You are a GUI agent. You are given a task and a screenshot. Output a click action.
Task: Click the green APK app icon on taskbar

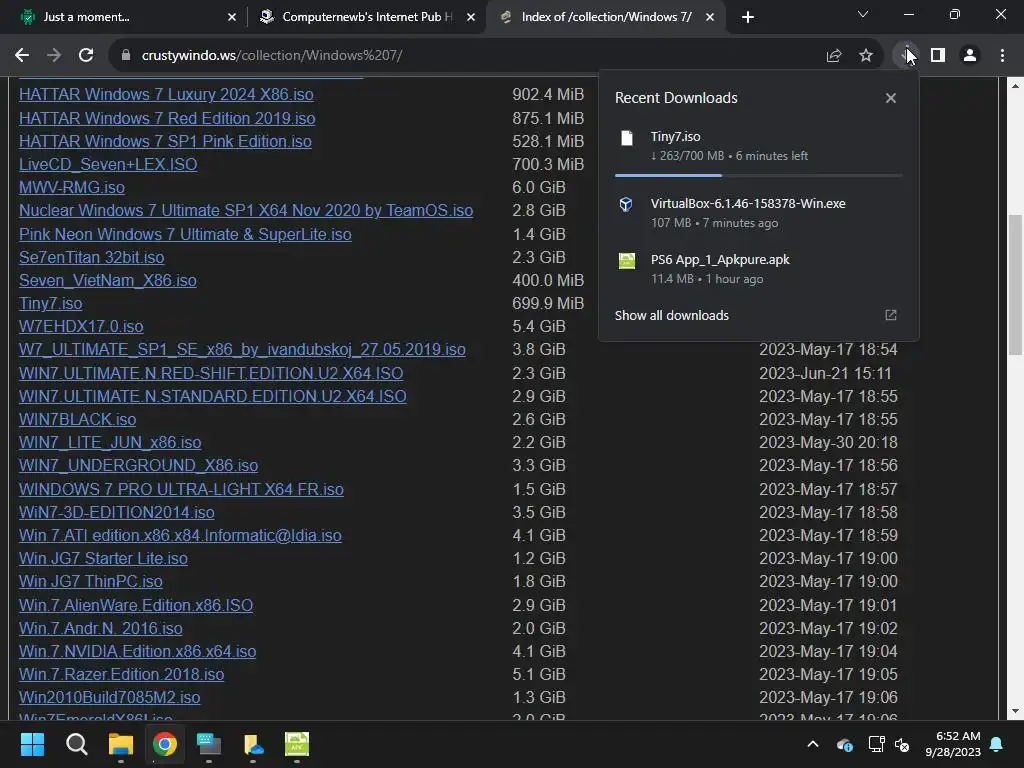pyautogui.click(x=297, y=744)
